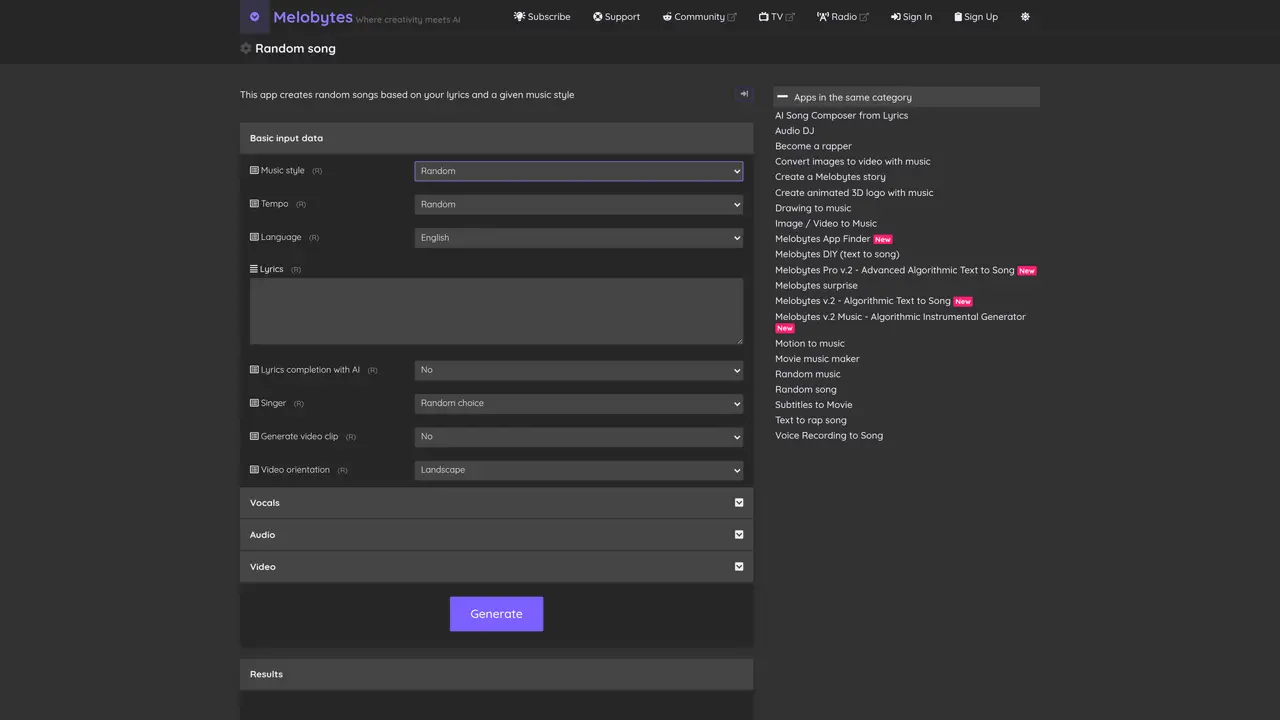Open Melobytes App Finder link
The image size is (1280, 720).
pos(823,239)
